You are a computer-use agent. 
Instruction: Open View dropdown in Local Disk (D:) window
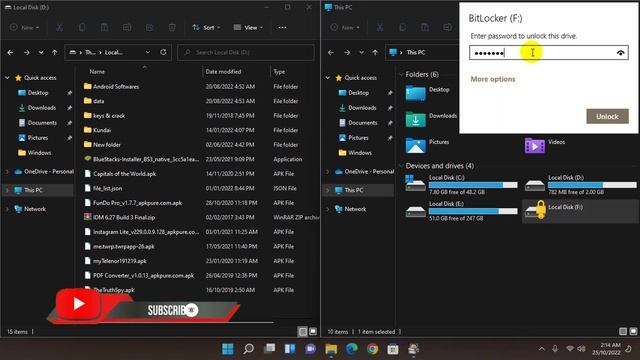click(248, 27)
